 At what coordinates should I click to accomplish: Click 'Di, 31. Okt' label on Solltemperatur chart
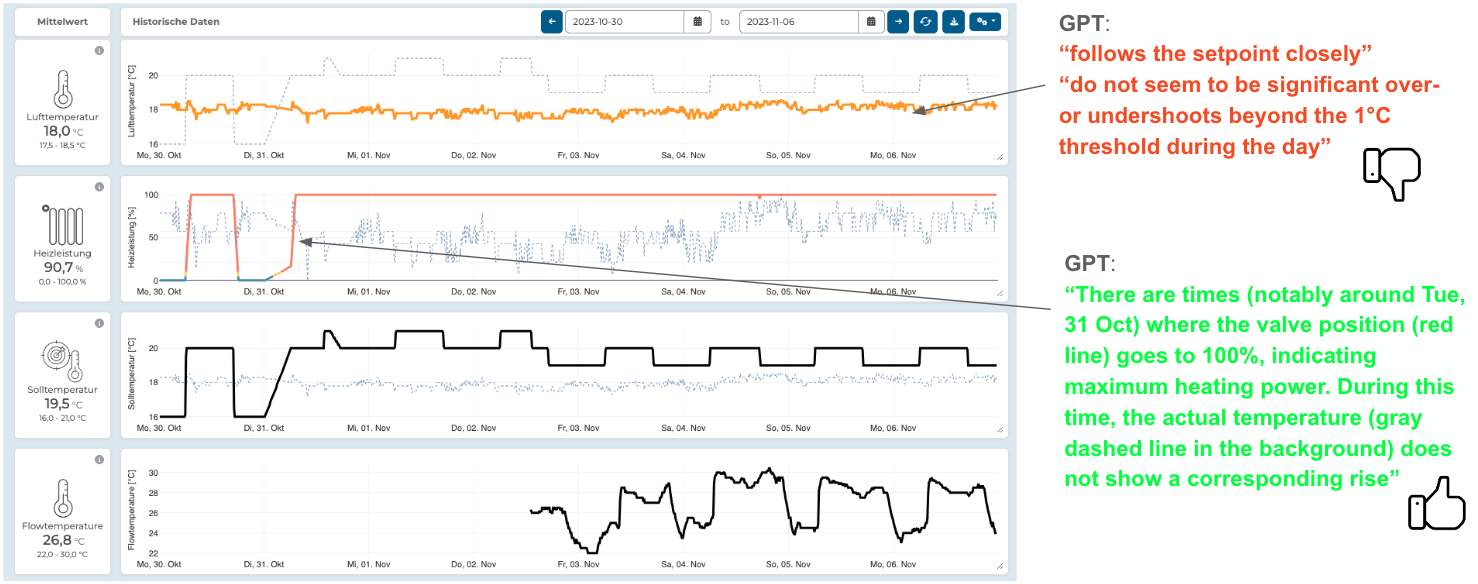[265, 427]
